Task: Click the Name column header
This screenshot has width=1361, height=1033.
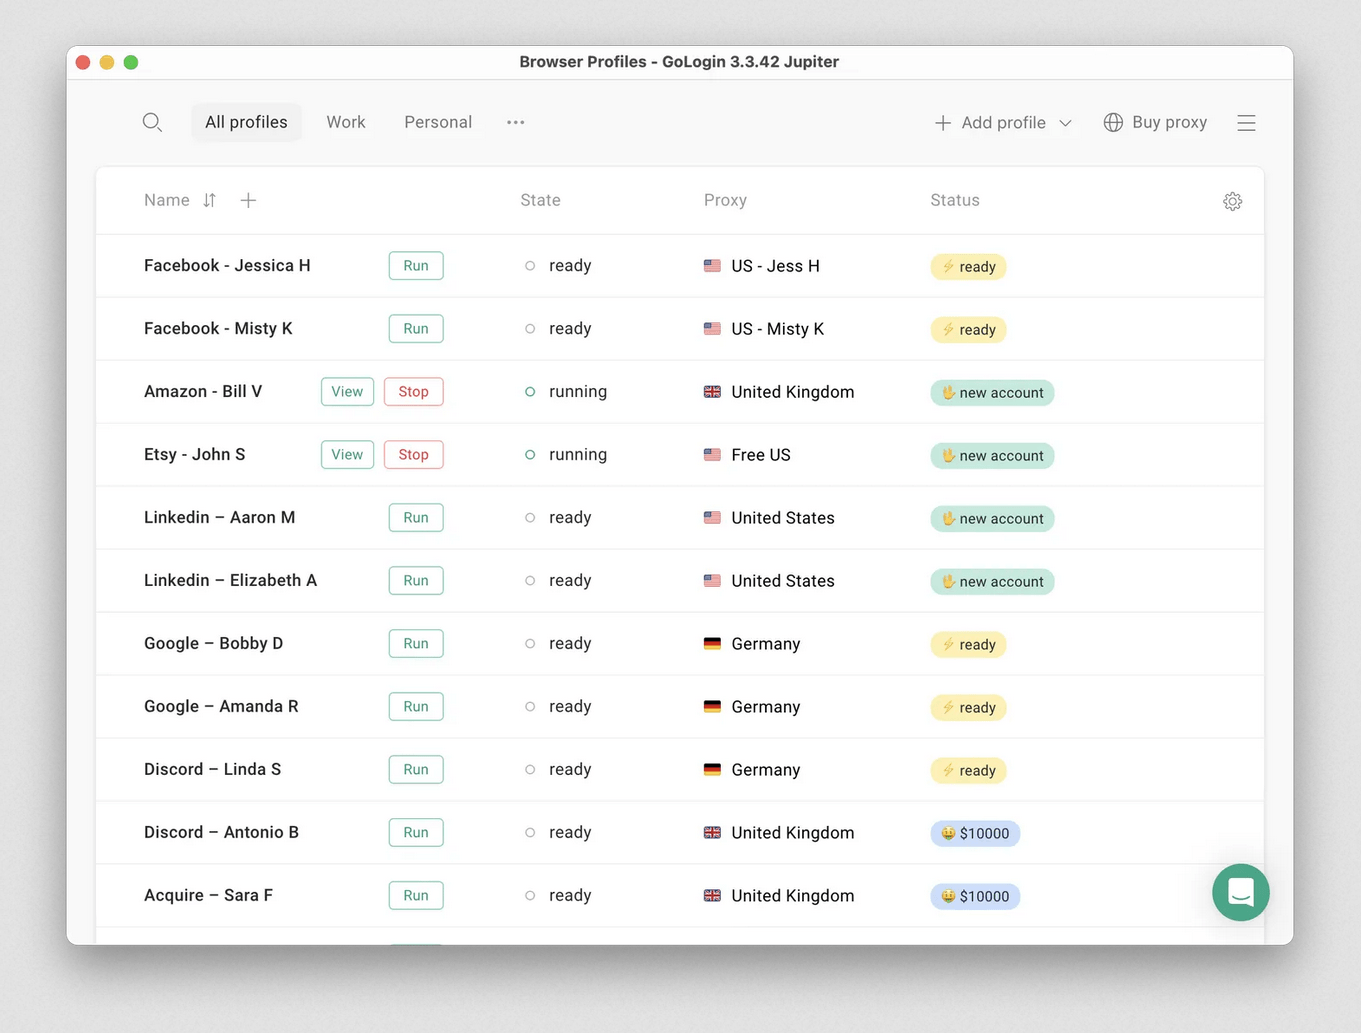Action: pos(167,200)
